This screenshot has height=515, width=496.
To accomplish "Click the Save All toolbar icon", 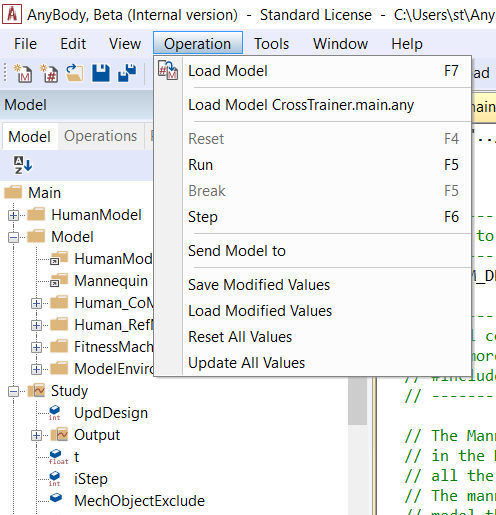I will tap(127, 73).
